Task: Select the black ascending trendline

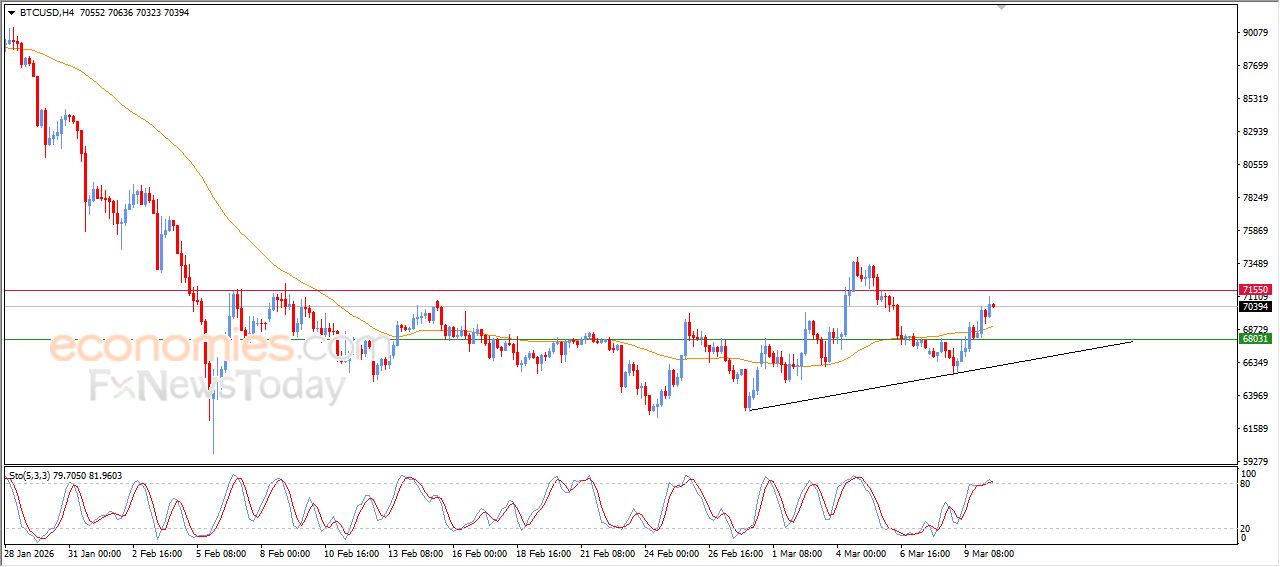Action: coord(940,375)
